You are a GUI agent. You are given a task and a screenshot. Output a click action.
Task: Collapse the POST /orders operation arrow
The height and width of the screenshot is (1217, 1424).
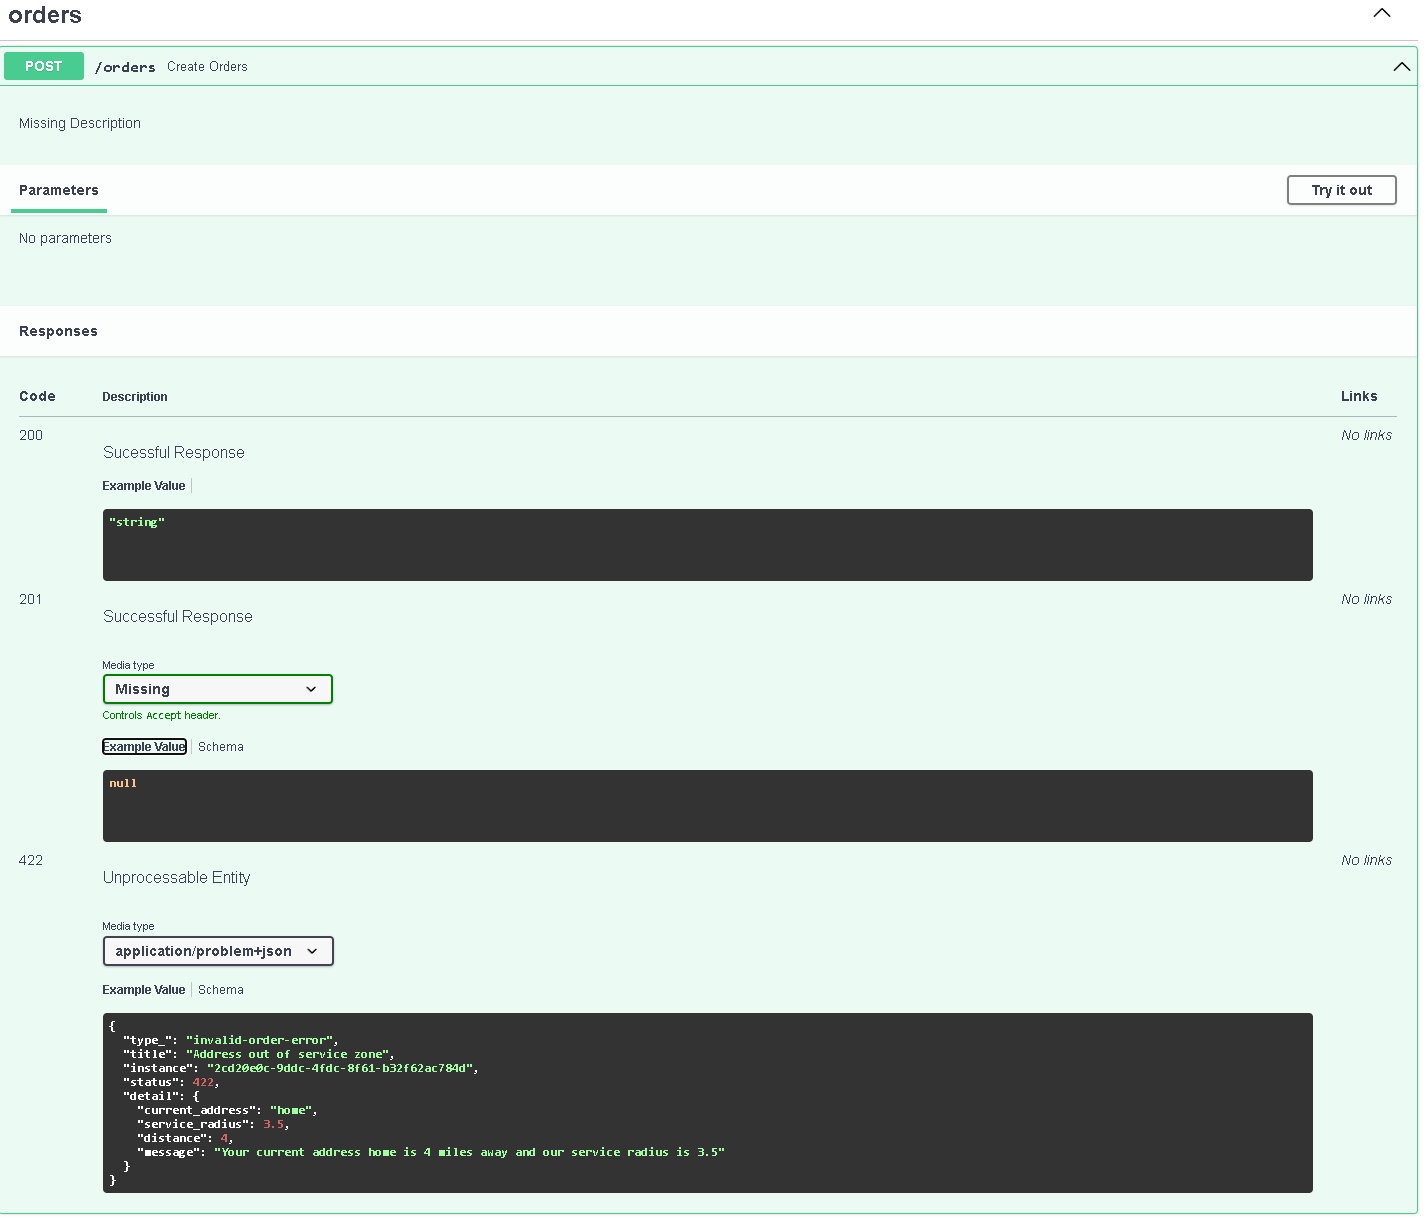tap(1401, 67)
